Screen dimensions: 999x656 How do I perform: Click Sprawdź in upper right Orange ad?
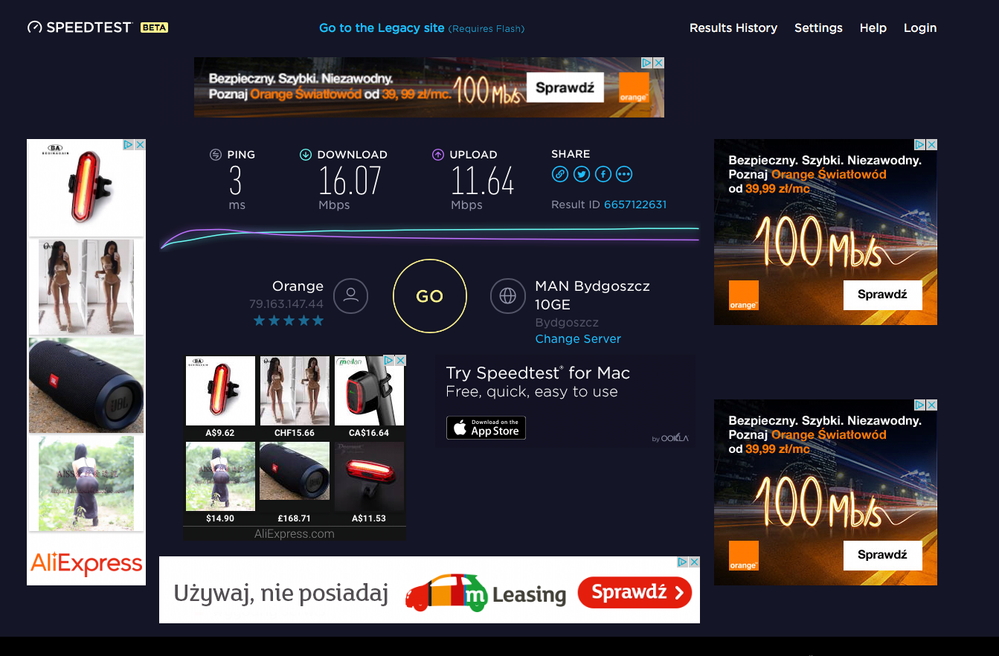pos(882,294)
